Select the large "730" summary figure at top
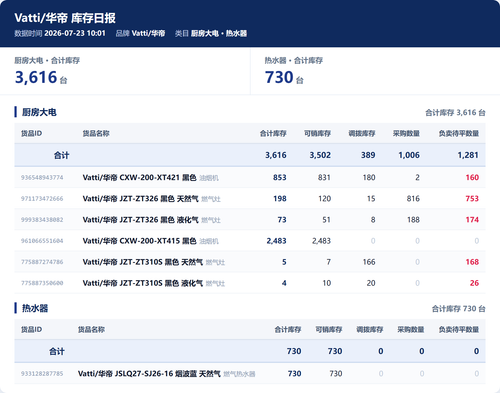Screen dimensions: 500x393 279,77
